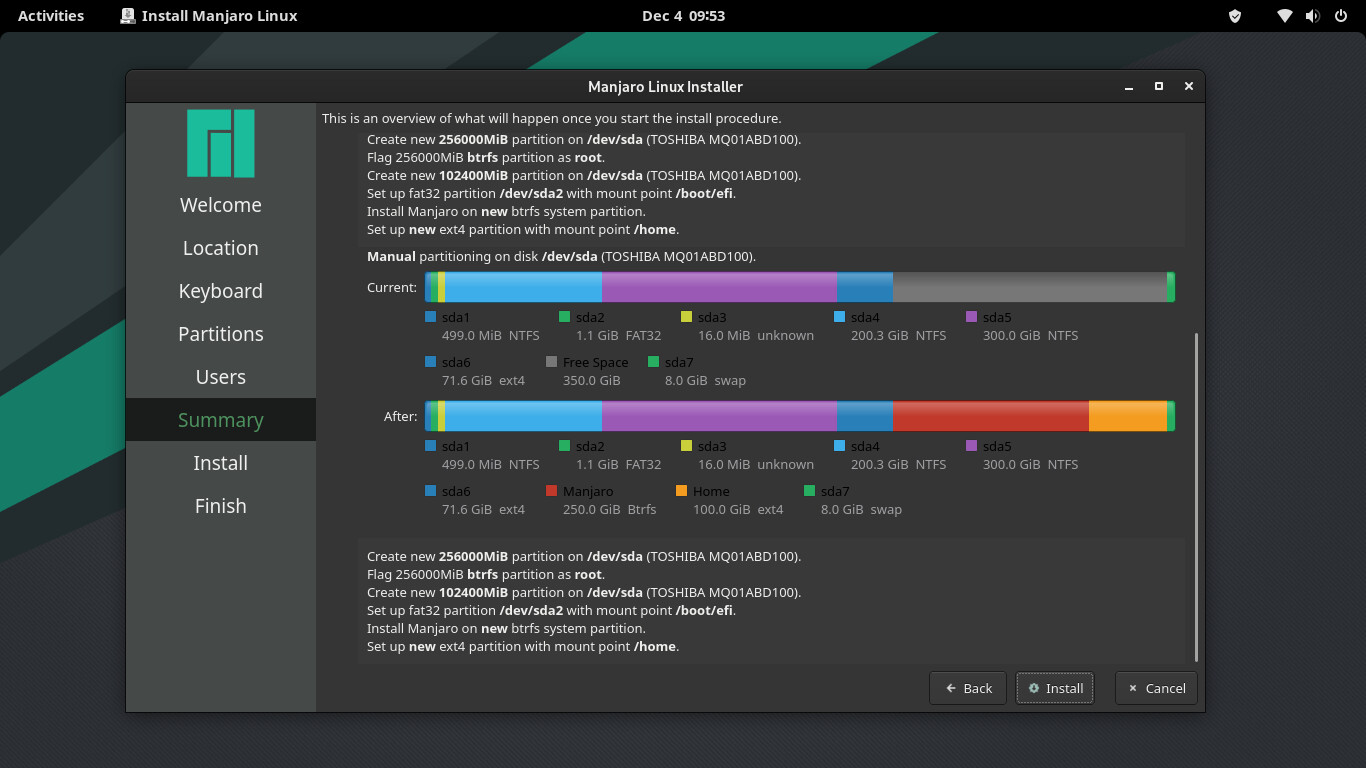Click the Install button to begin installation
The image size is (1366, 768).
pyautogui.click(x=1055, y=688)
